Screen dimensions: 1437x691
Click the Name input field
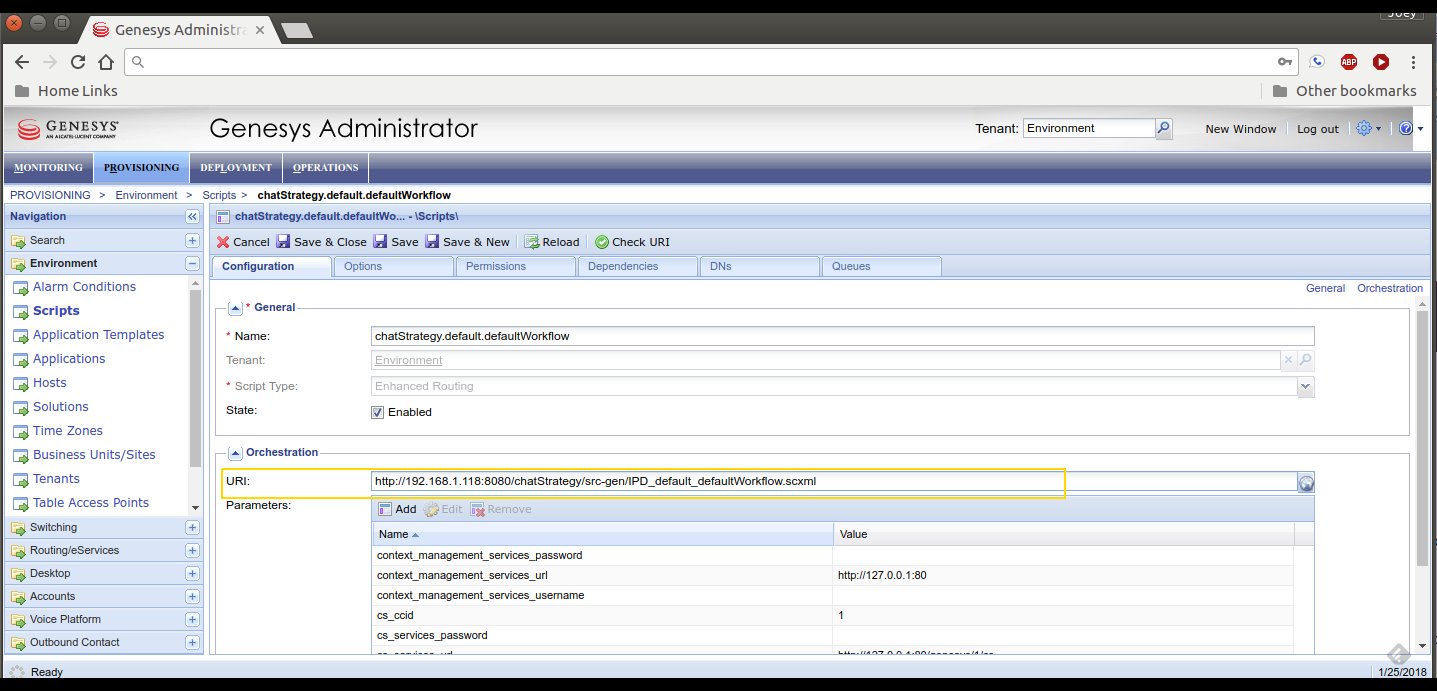pos(842,336)
